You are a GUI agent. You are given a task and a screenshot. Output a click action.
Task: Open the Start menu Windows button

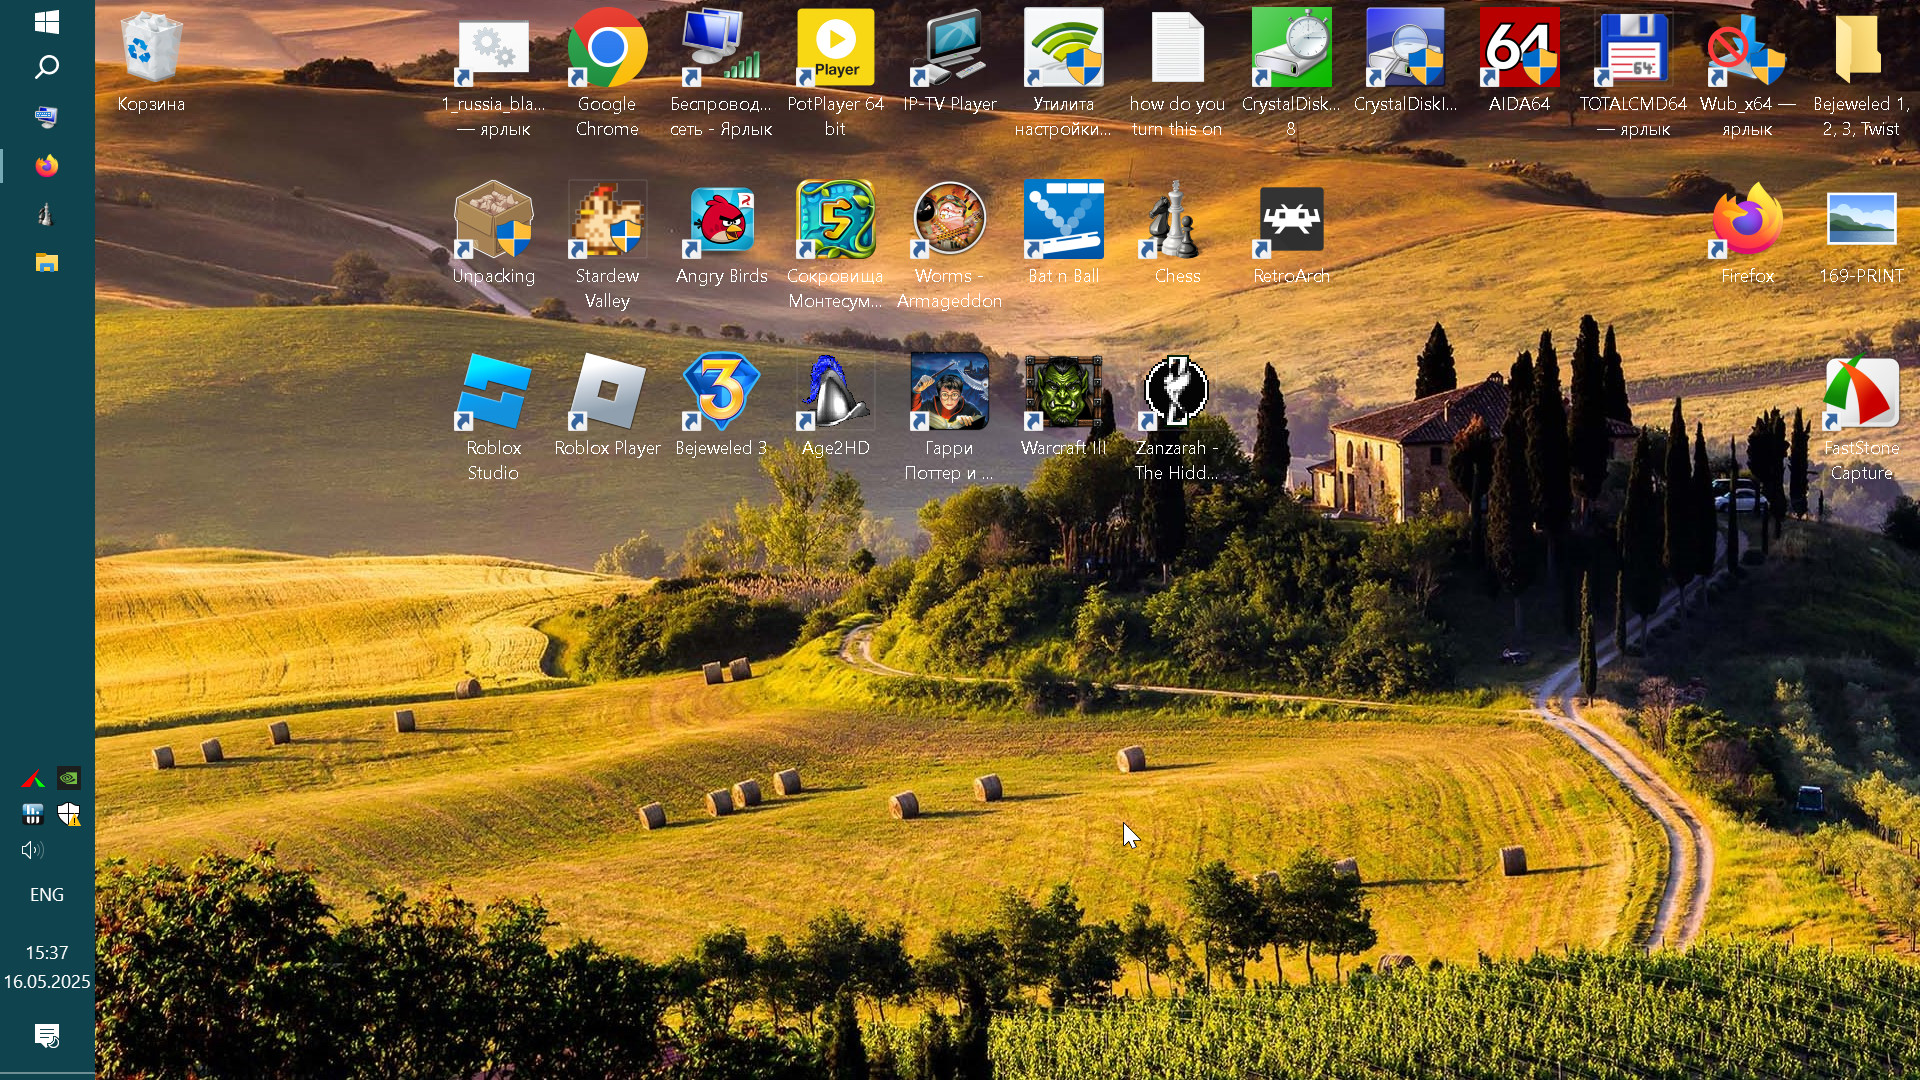[x=46, y=22]
